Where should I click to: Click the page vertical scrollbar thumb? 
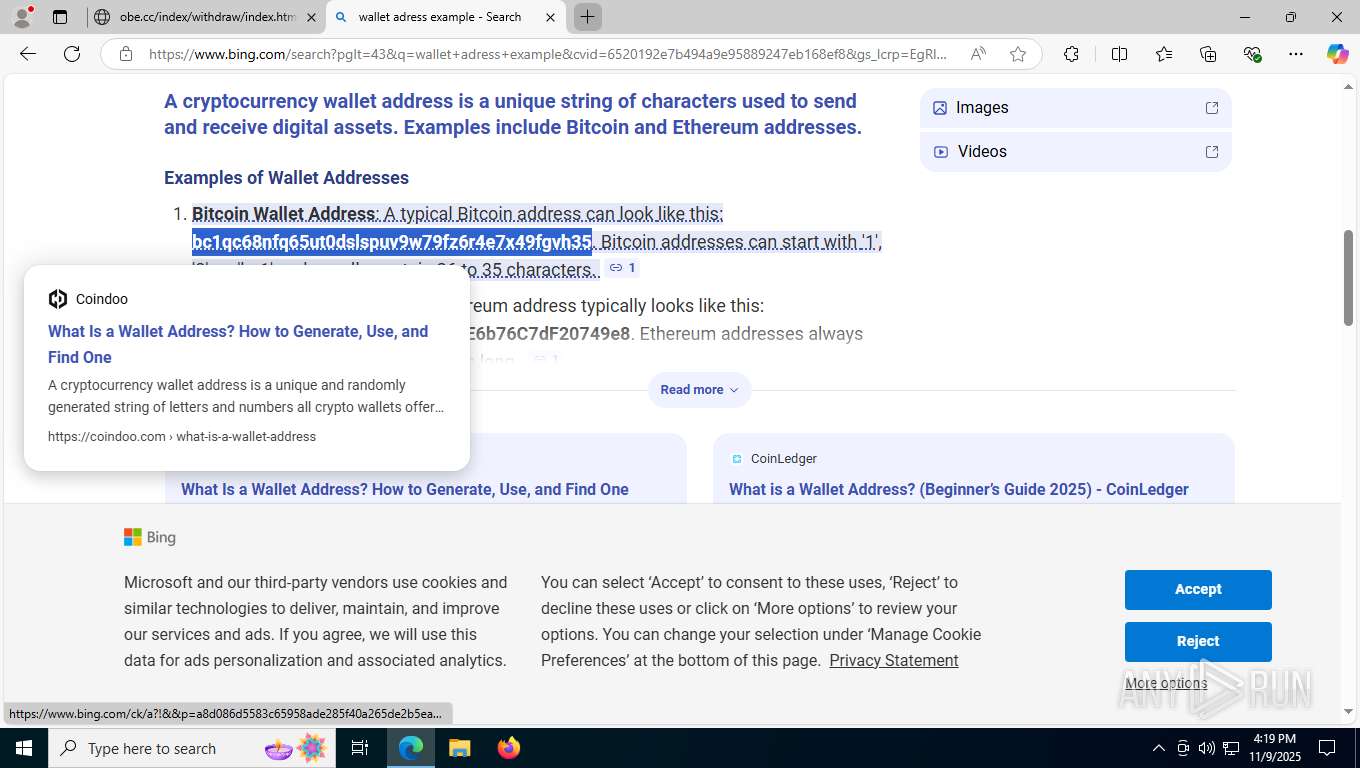(x=1348, y=277)
